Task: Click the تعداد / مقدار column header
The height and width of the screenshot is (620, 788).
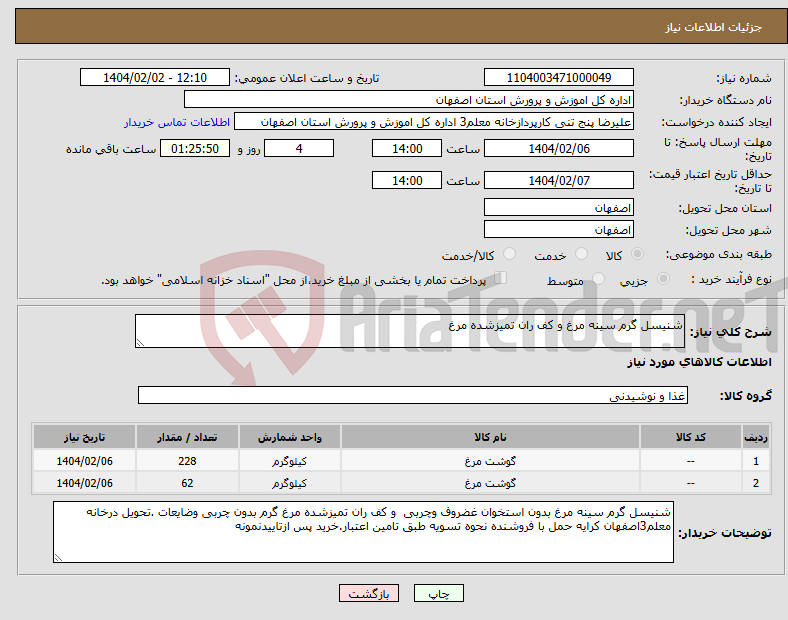Action: click(x=187, y=437)
